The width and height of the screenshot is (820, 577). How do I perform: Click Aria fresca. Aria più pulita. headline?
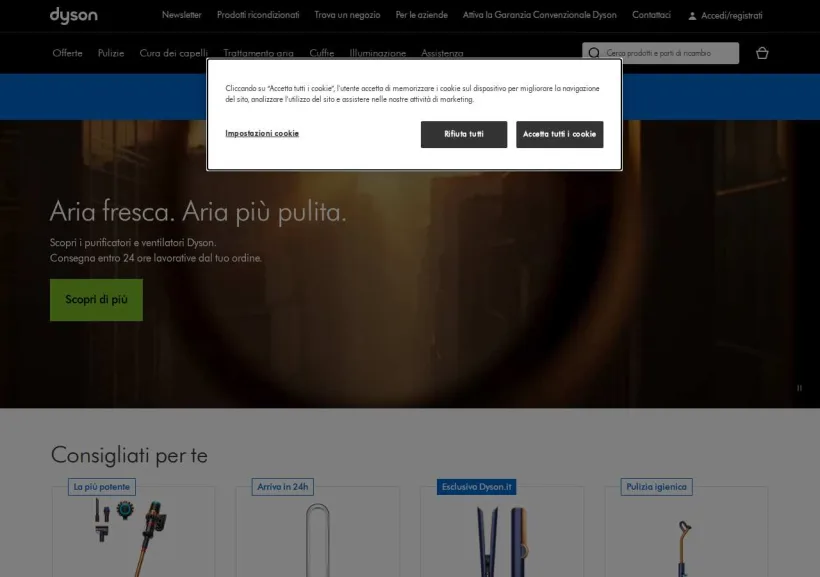[x=198, y=212]
